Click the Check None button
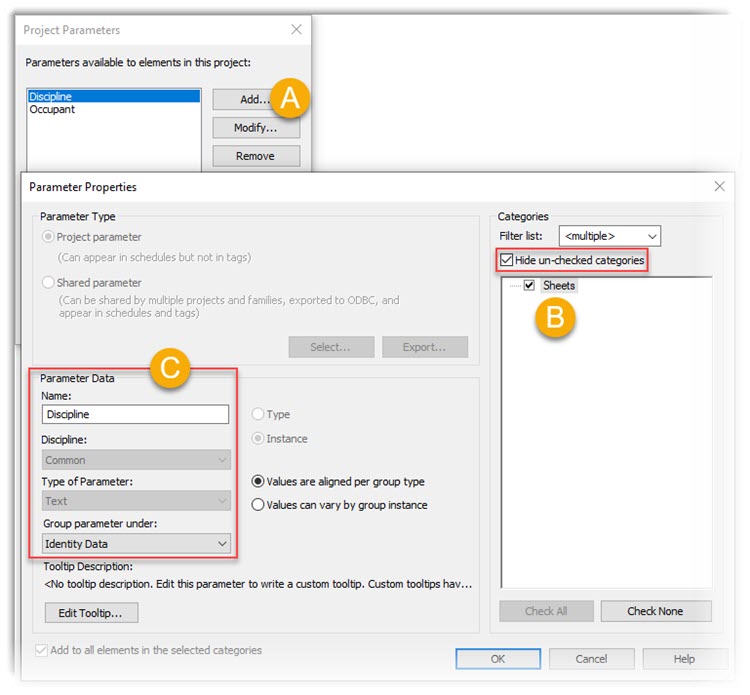750x695 pixels. (656, 611)
